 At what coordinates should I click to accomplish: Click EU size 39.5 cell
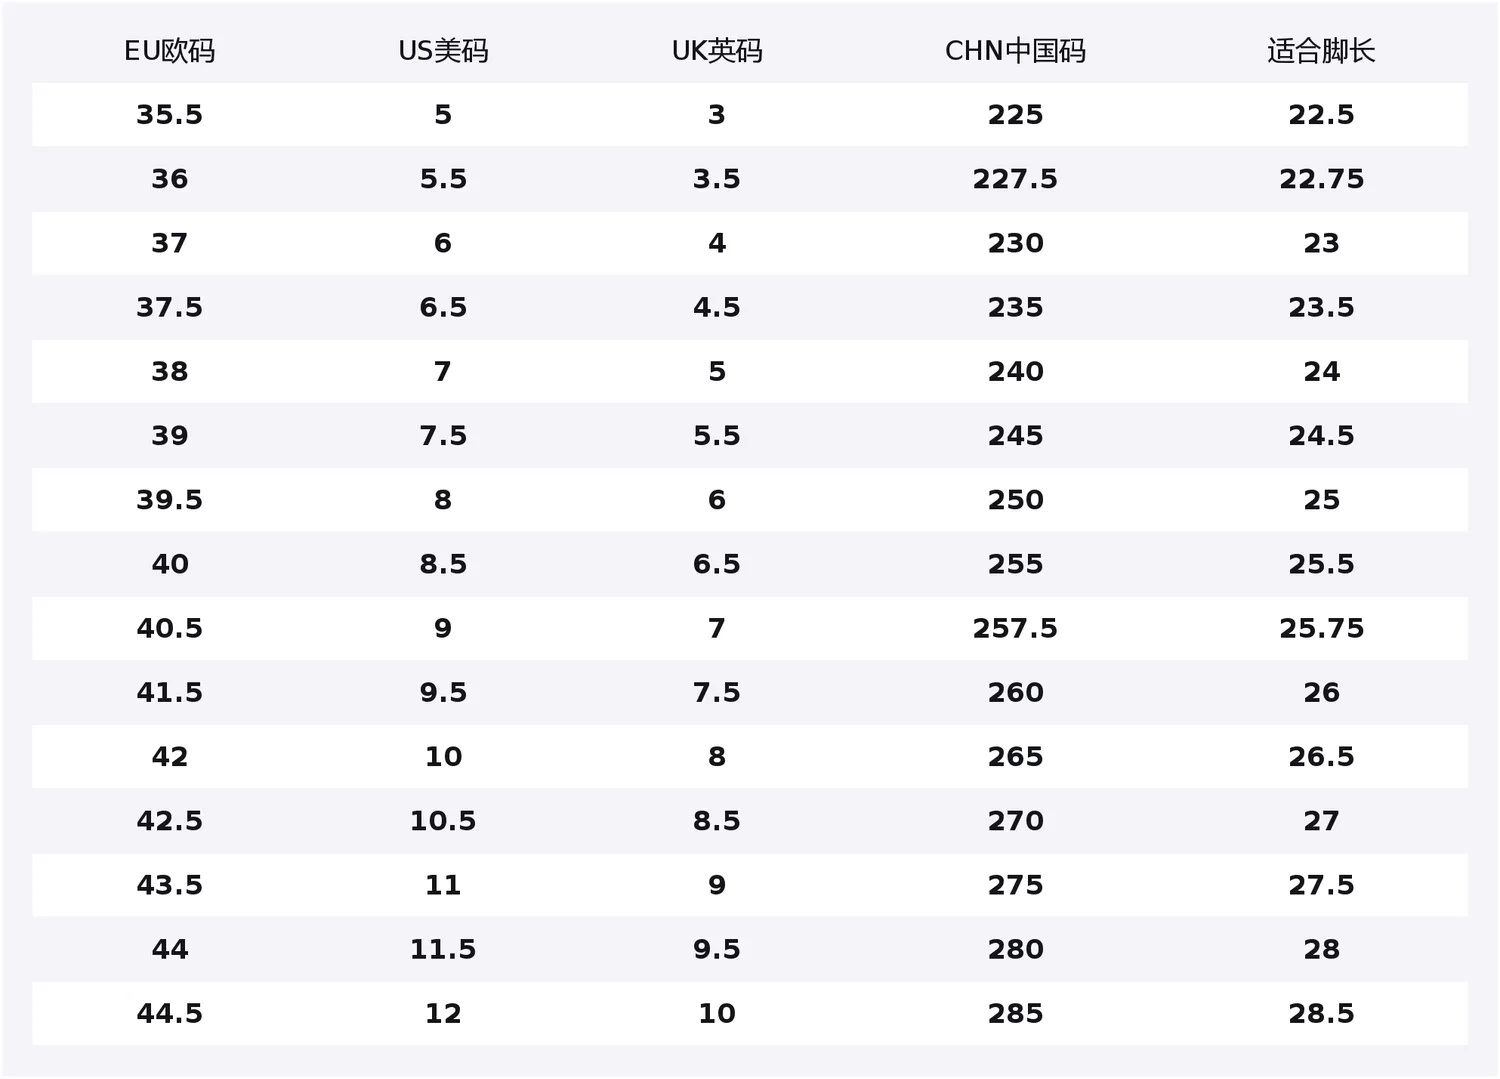(169, 500)
